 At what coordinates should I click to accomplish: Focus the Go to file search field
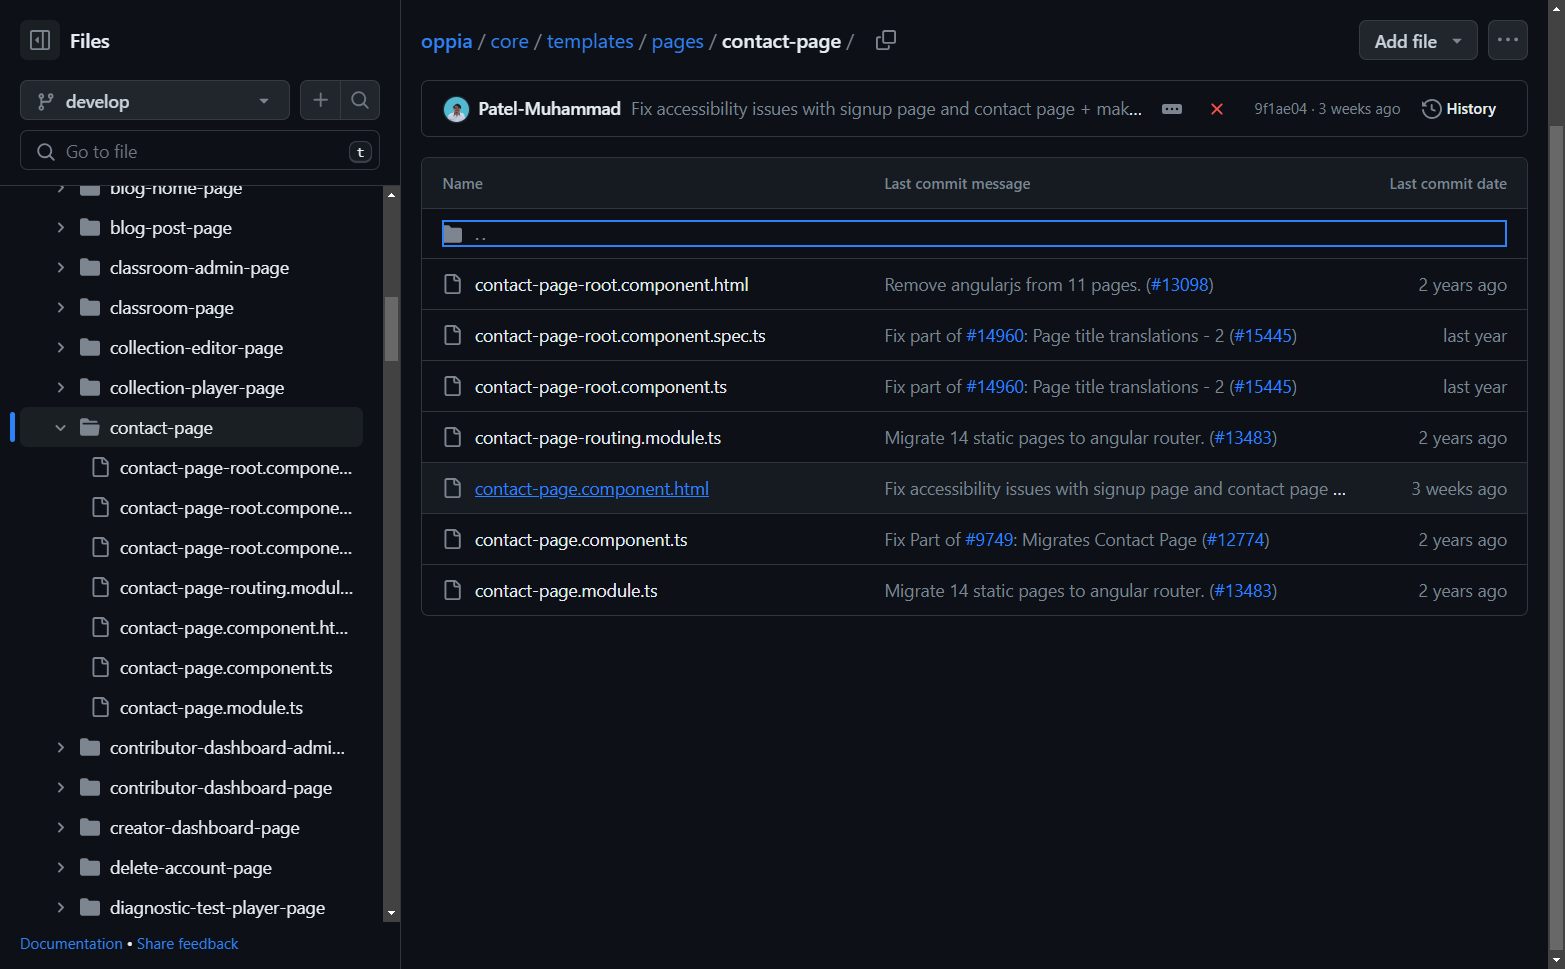click(x=200, y=151)
